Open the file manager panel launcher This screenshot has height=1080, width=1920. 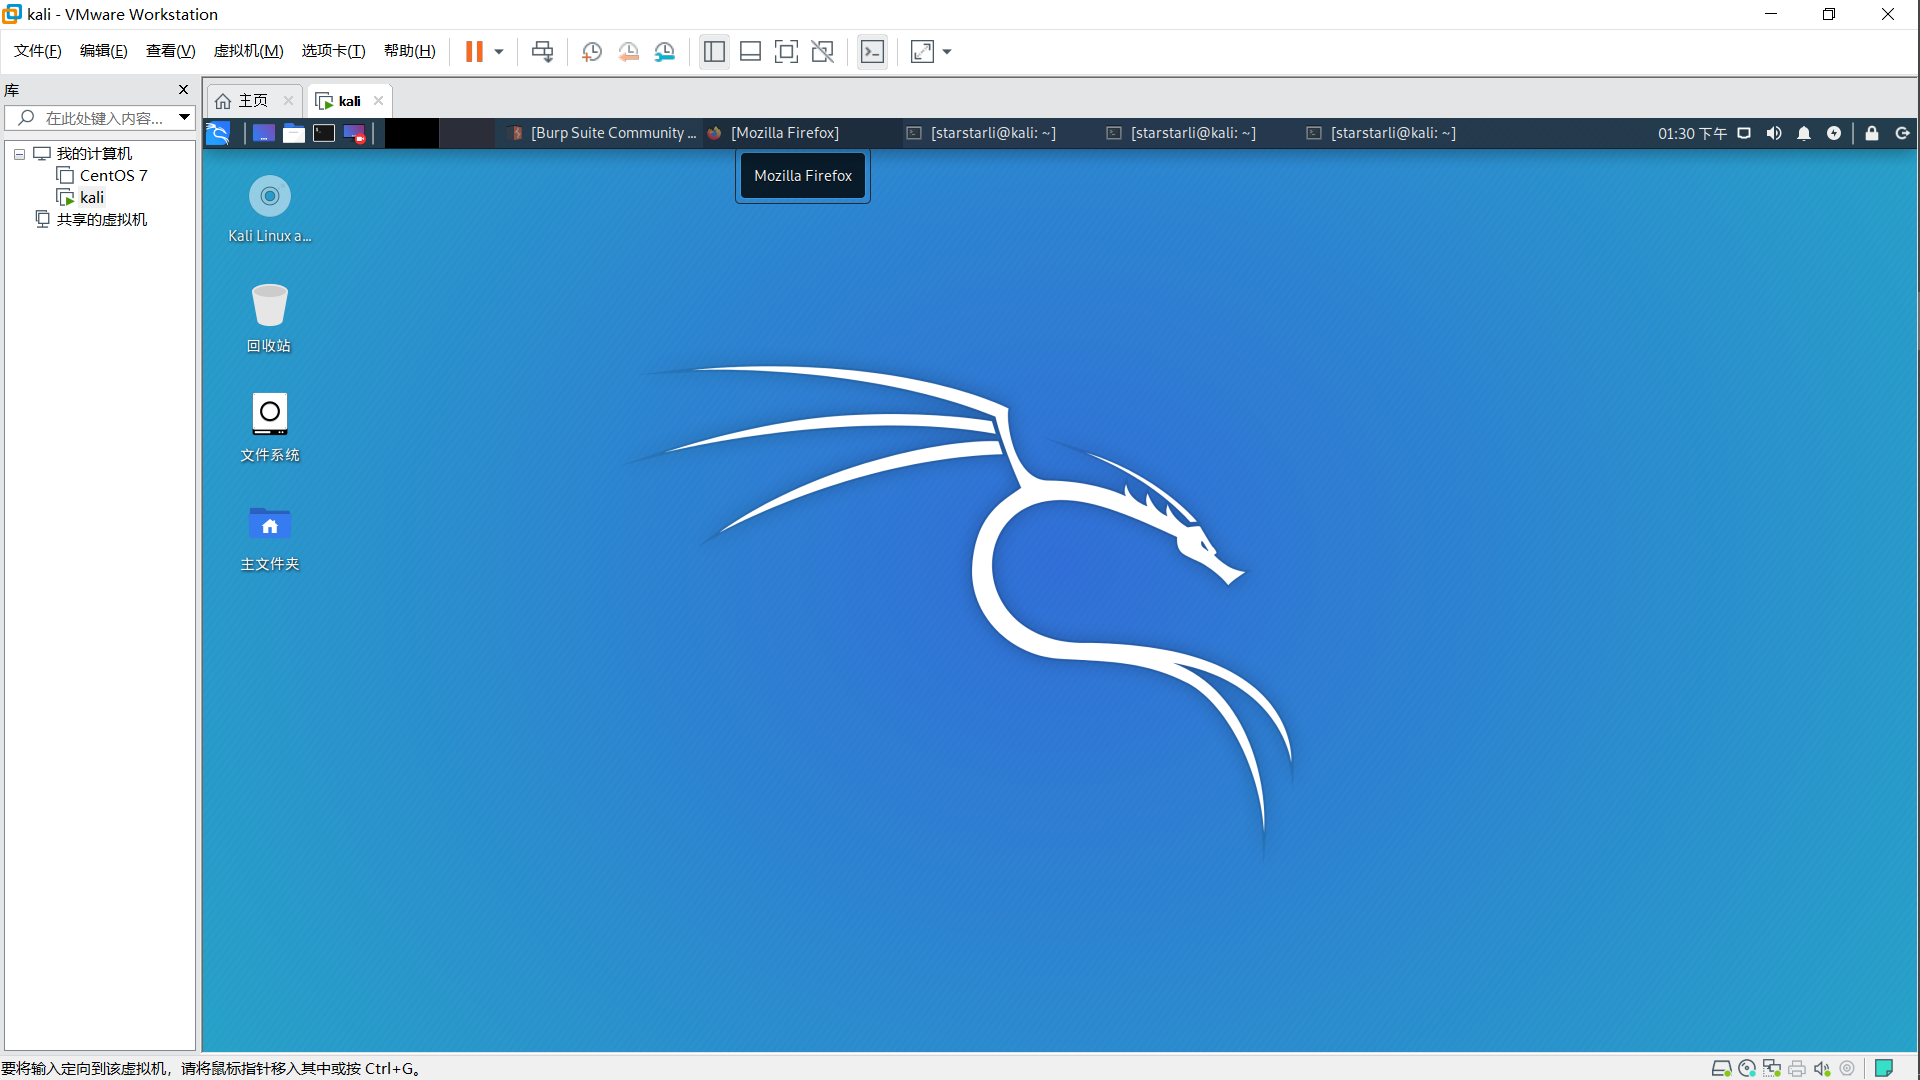click(293, 133)
